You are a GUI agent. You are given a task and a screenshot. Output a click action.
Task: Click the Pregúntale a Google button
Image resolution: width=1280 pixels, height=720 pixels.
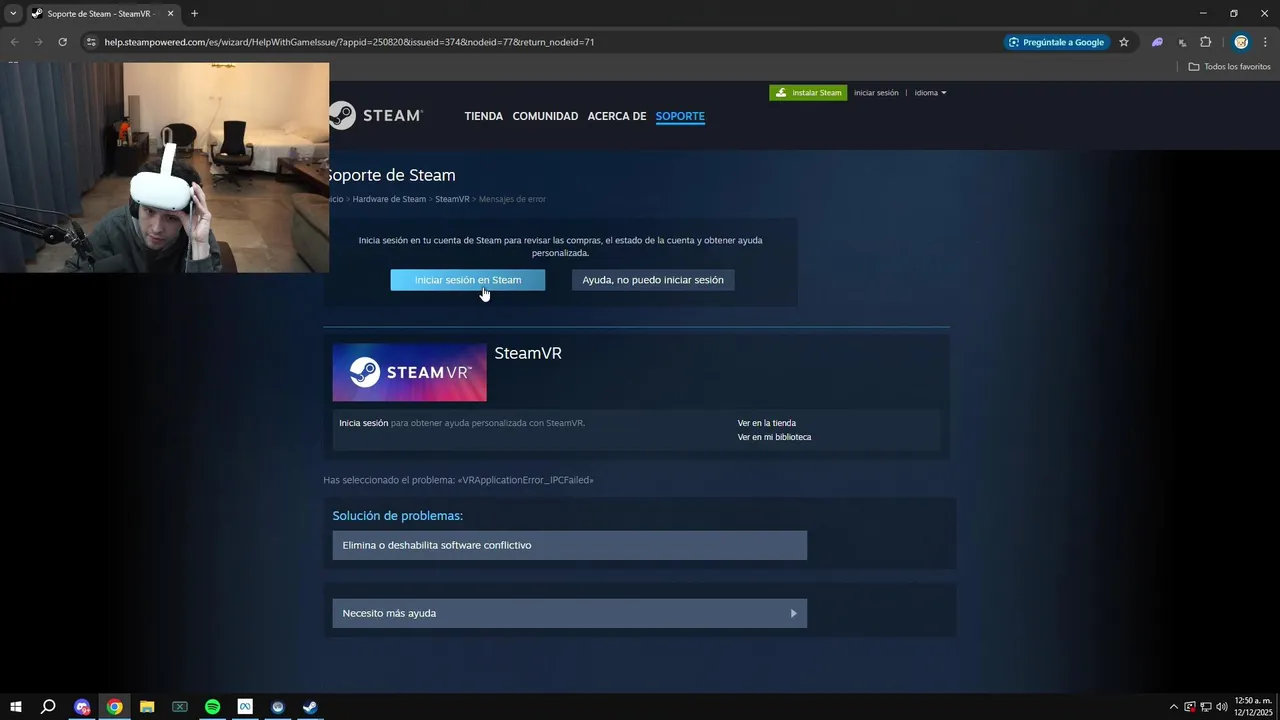click(x=1057, y=42)
